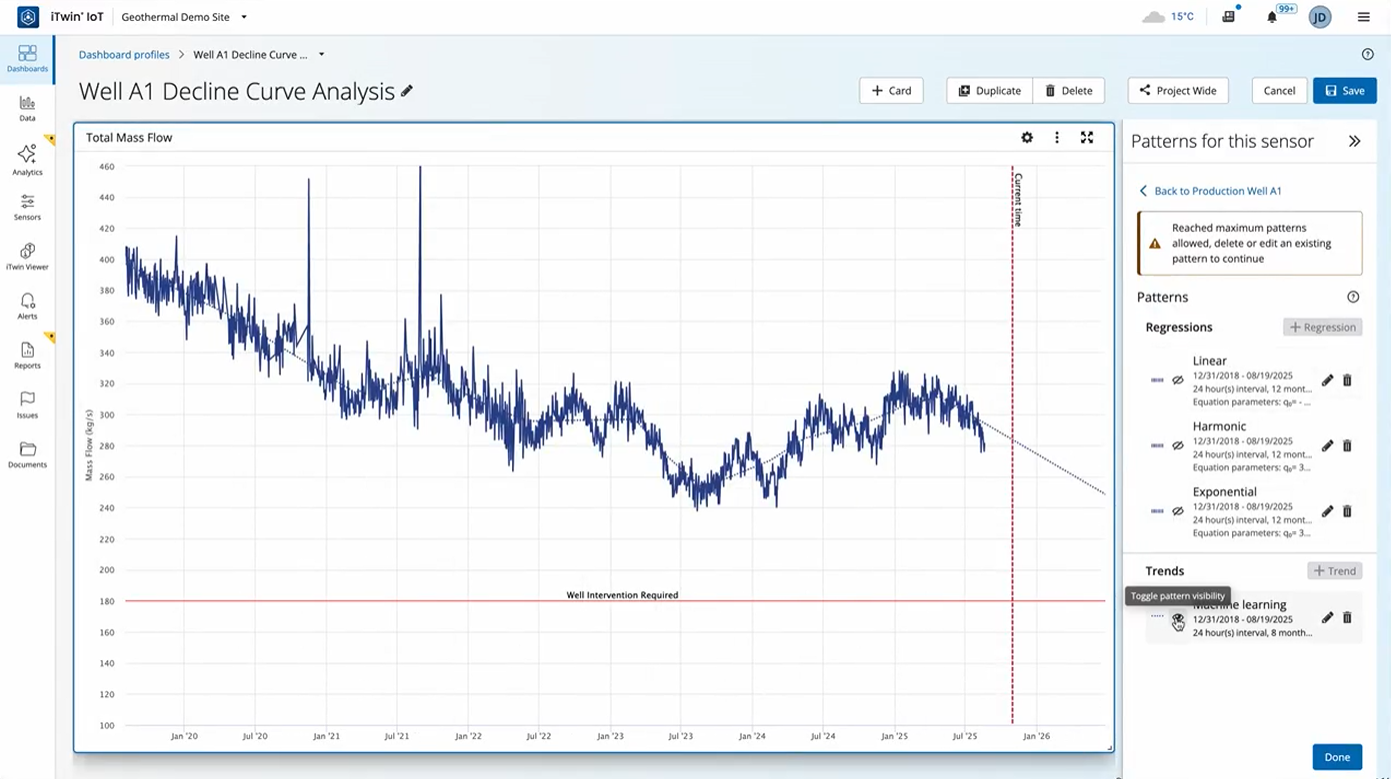Open the Documents sidebar section
The image size is (1391, 779).
coord(27,455)
